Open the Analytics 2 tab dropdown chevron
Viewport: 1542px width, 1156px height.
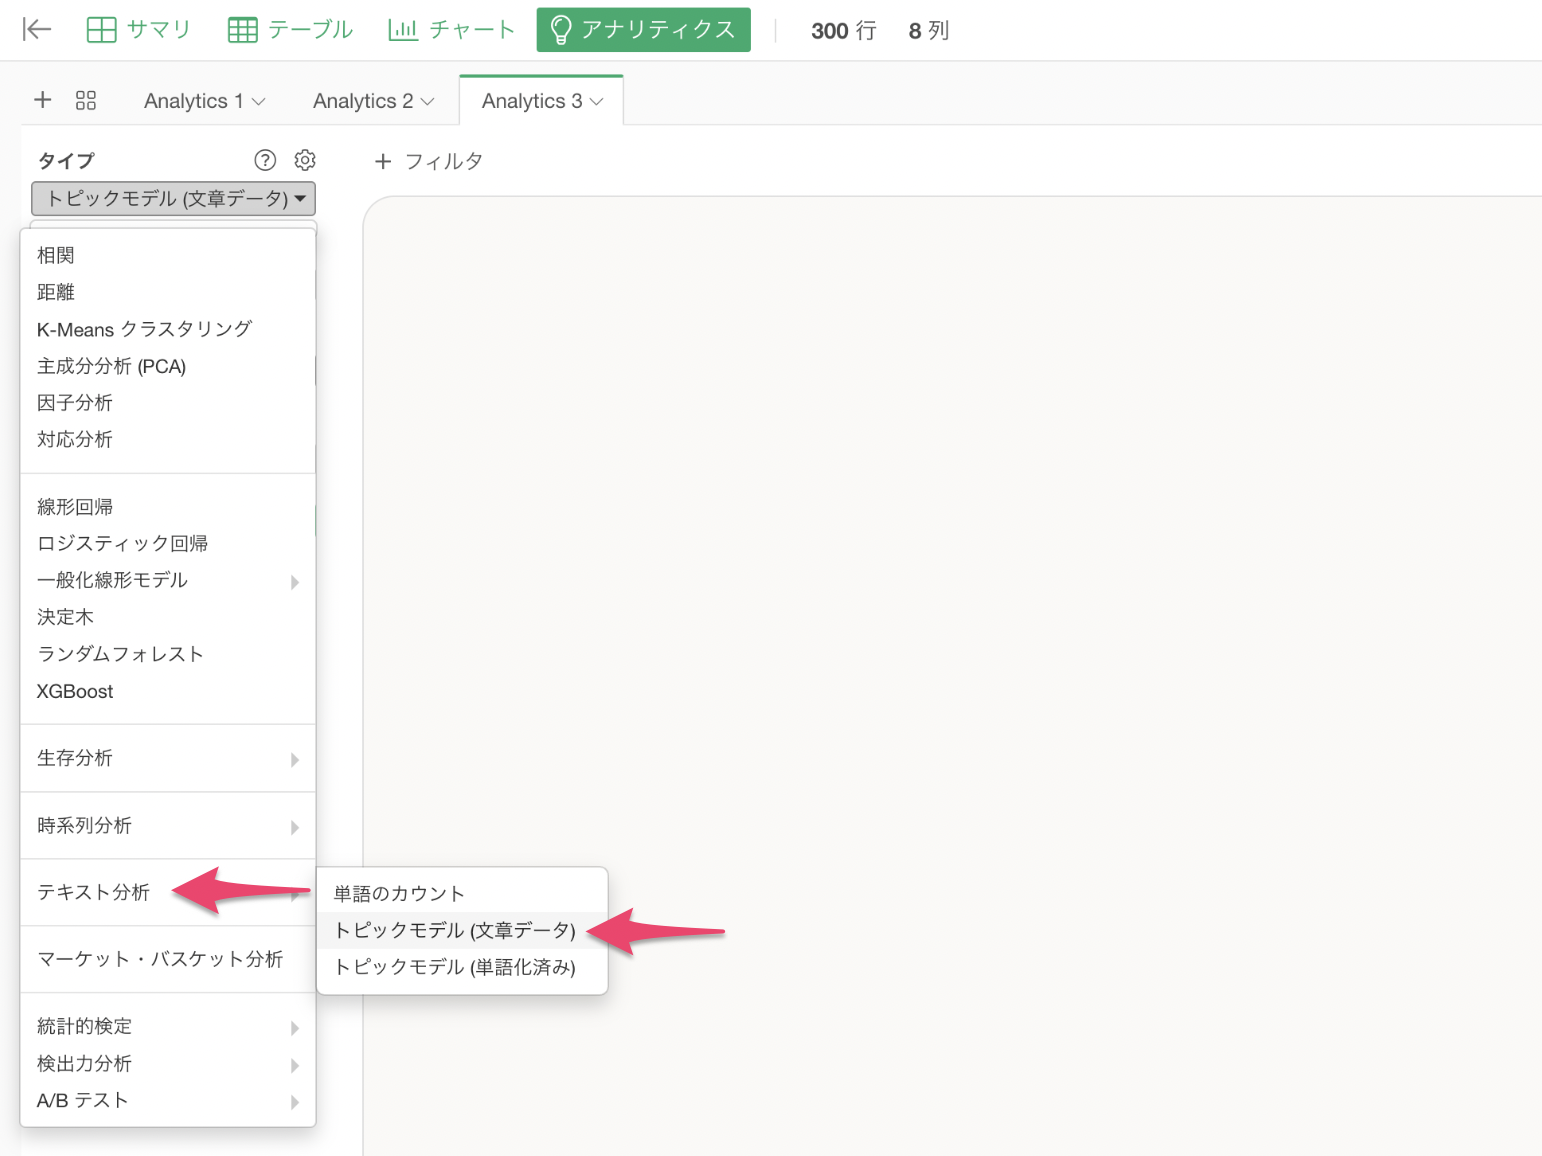tap(428, 102)
